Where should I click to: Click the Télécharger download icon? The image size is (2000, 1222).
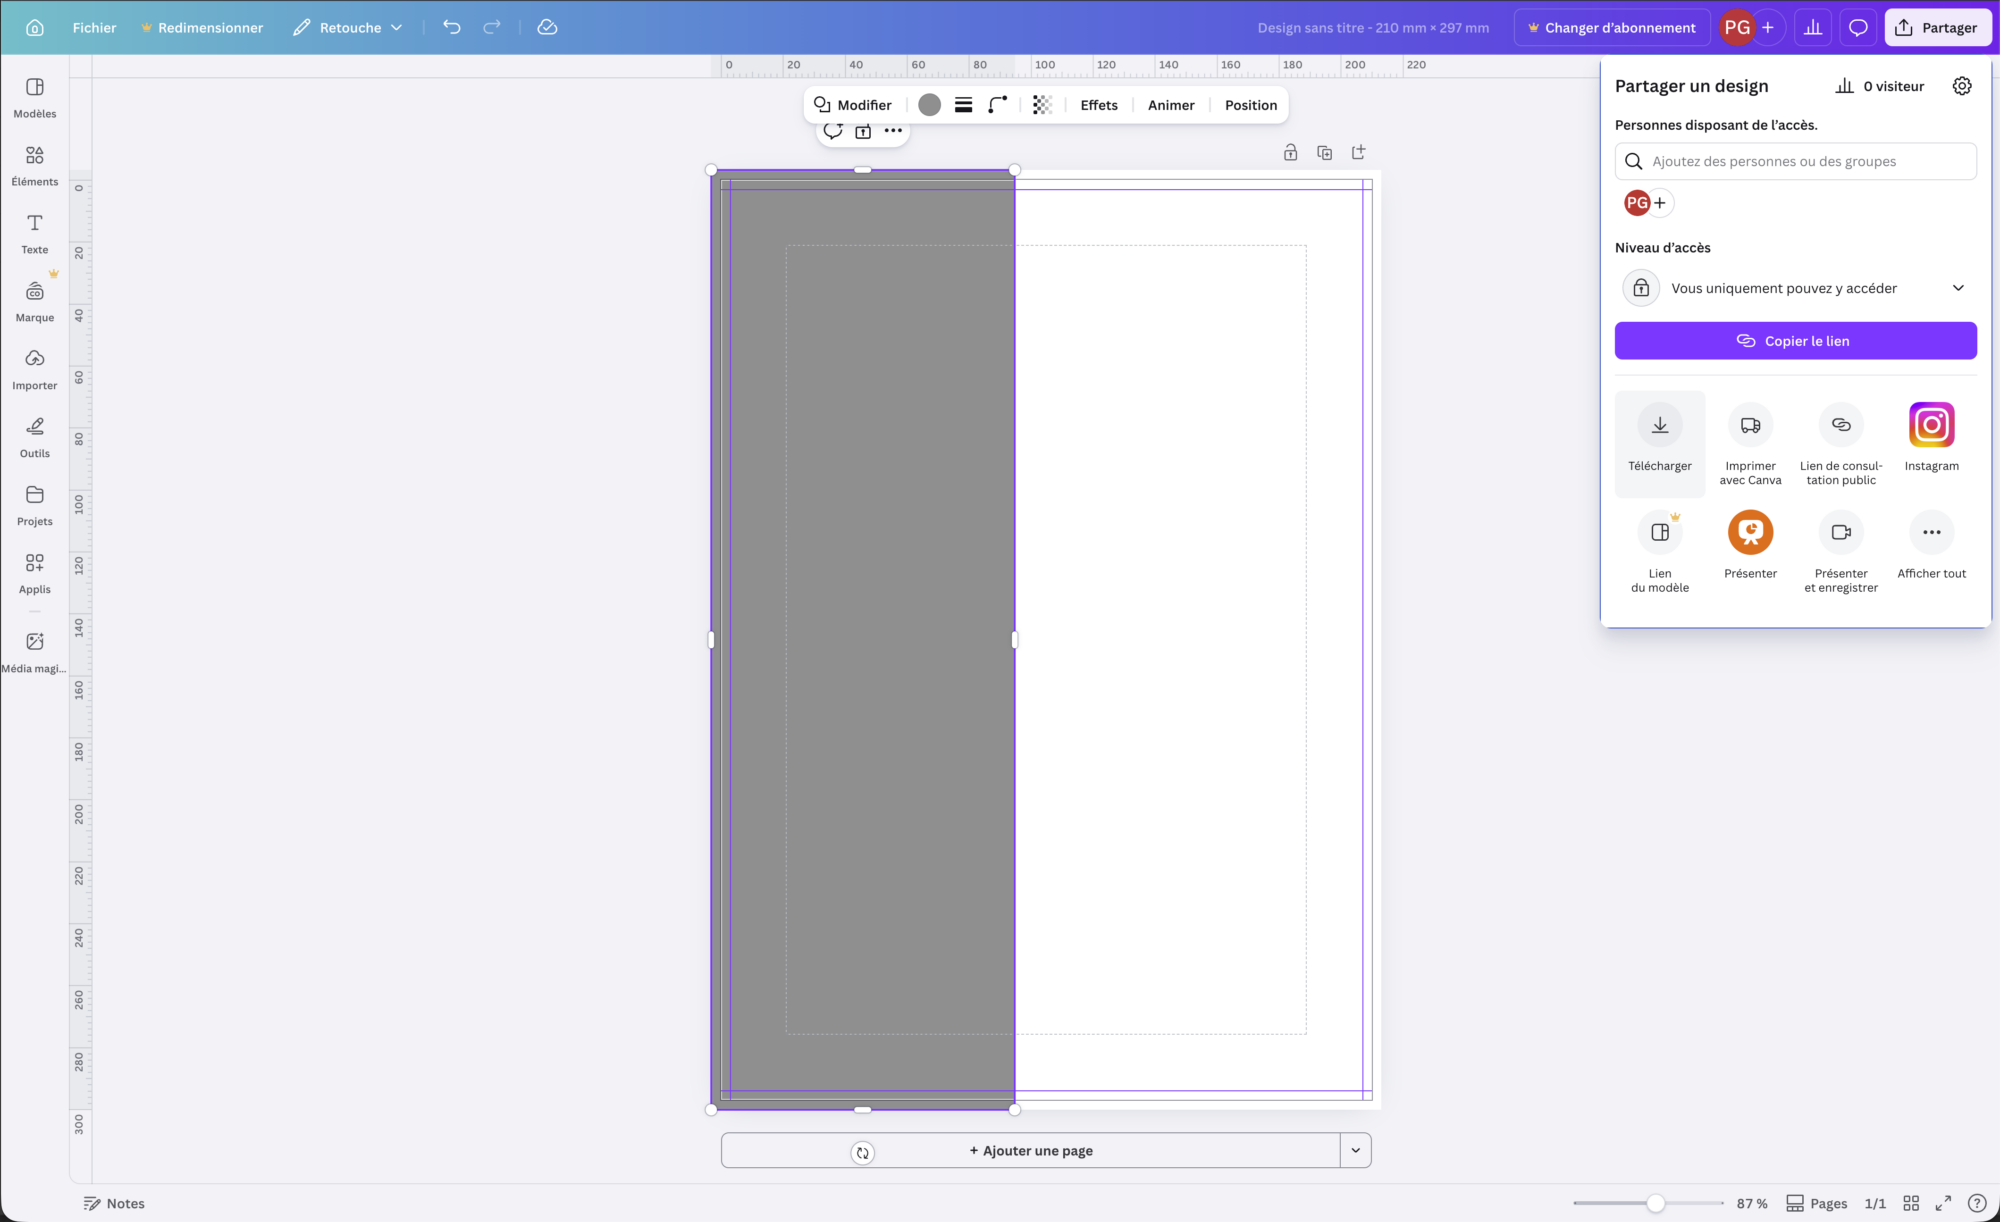pos(1659,426)
